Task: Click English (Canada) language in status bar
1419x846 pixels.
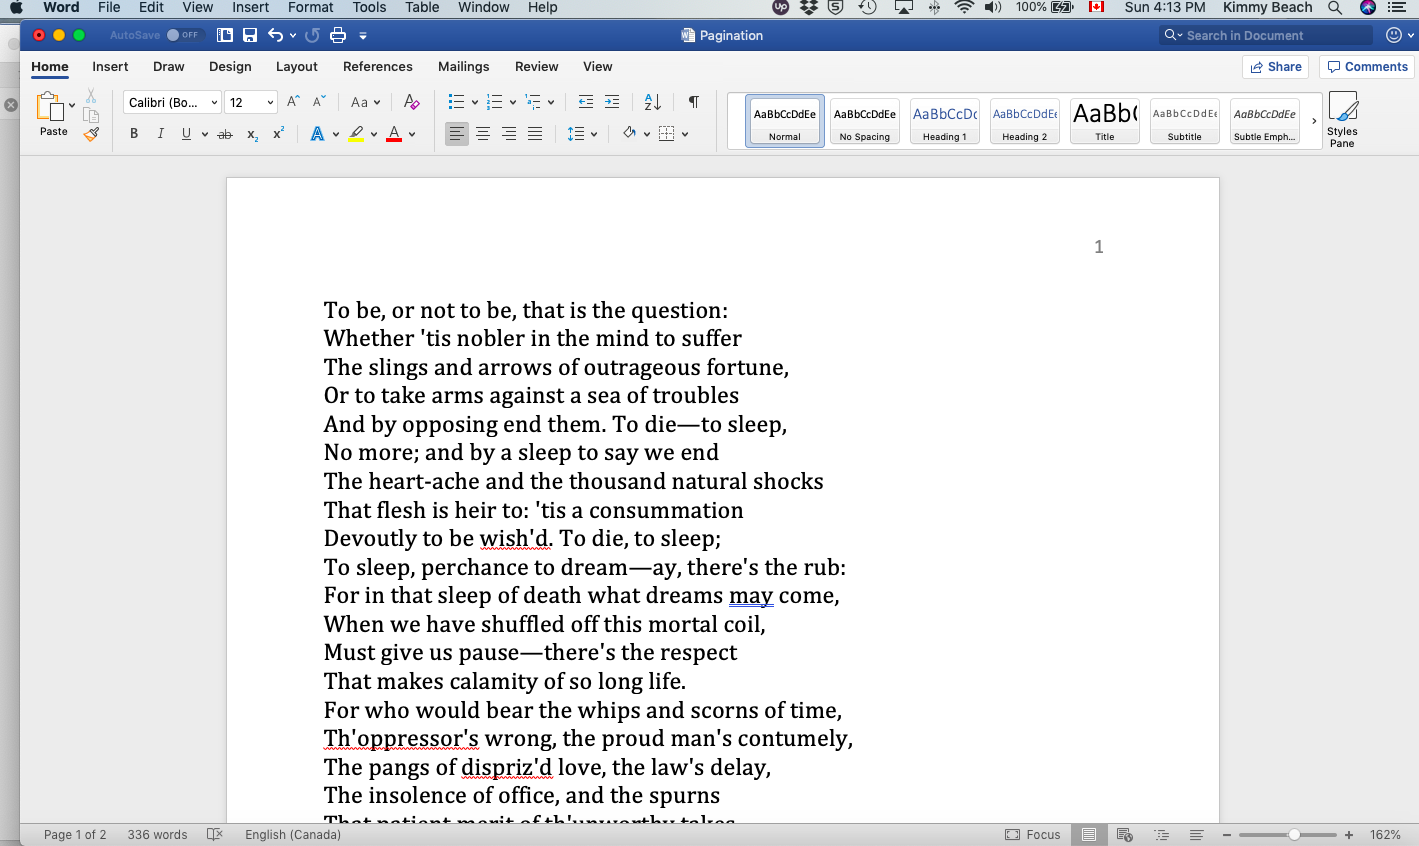Action: [293, 834]
